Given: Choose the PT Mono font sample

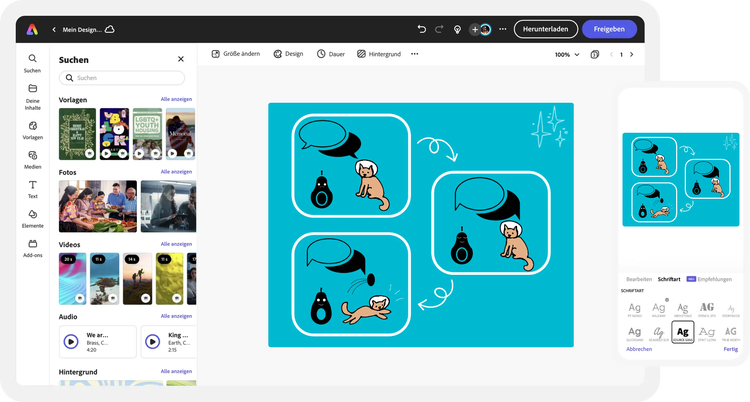Looking at the screenshot, I should click(635, 310).
